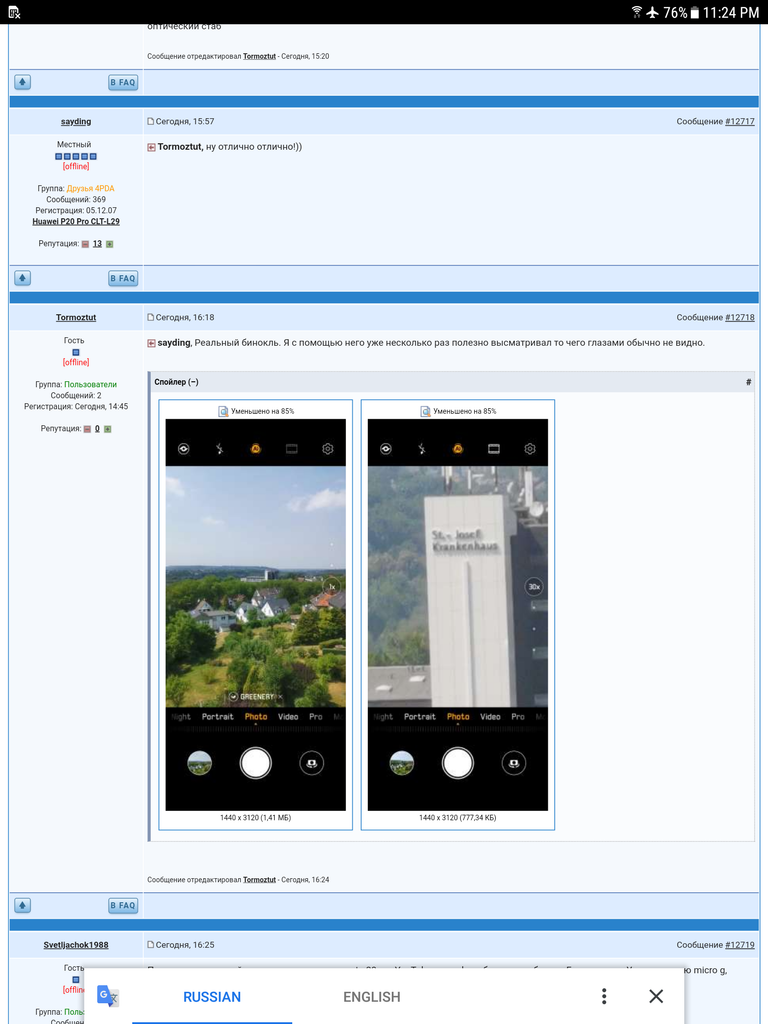This screenshot has height=1024, width=768.
Task: Decrease sayding's reputation with minus icon
Action: [85, 244]
